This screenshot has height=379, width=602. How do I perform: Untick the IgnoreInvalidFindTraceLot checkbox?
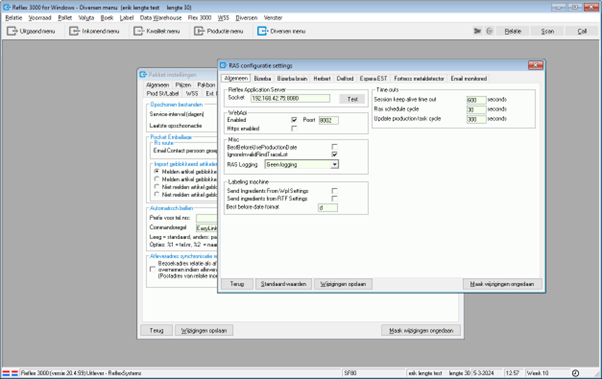[334, 154]
